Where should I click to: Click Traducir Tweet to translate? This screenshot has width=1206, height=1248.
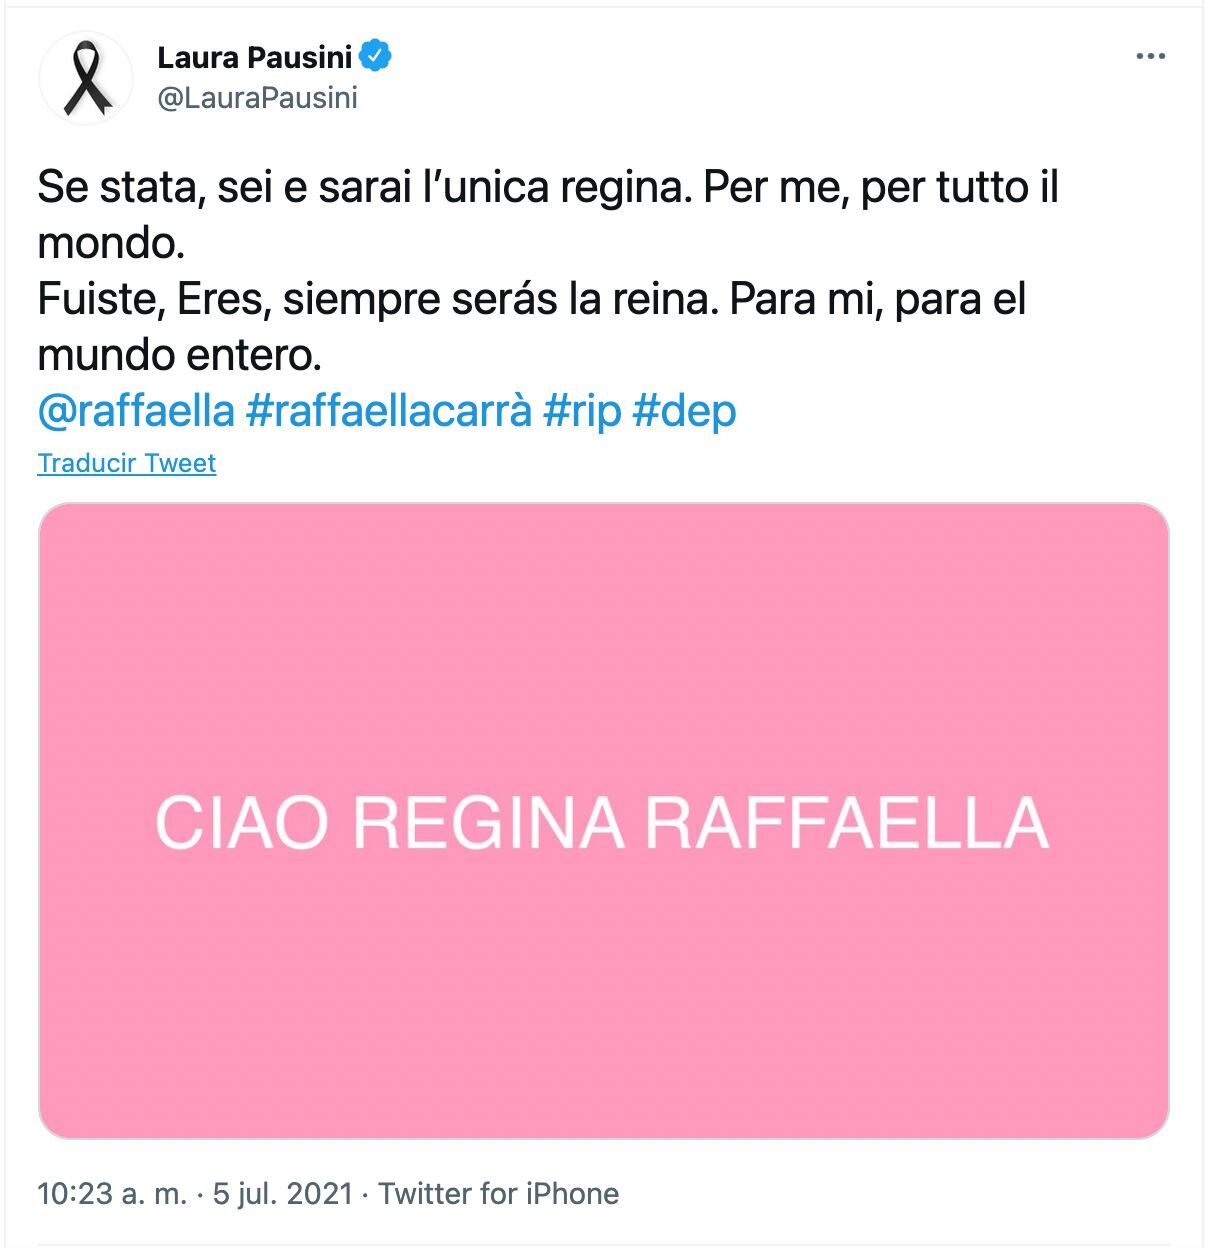[127, 463]
